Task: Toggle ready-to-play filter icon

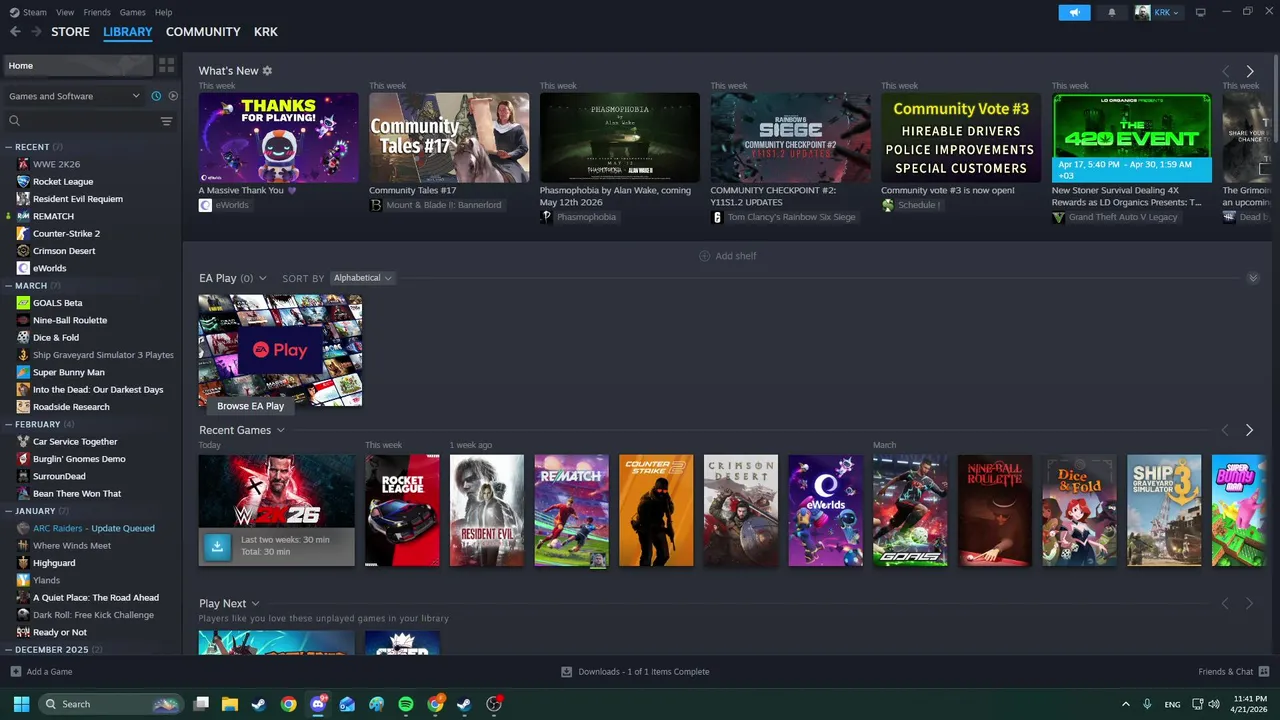Action: [x=173, y=96]
